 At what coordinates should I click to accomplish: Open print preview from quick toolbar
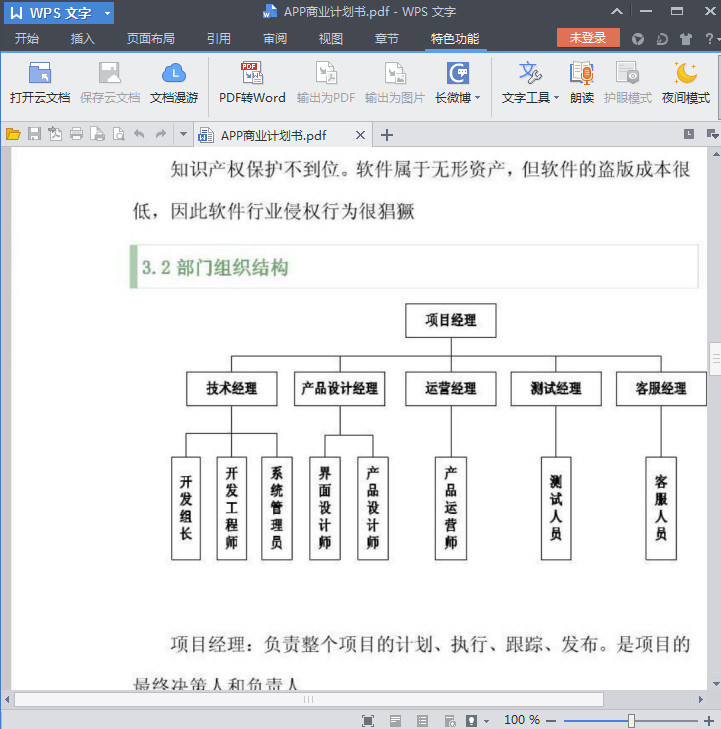pos(119,134)
